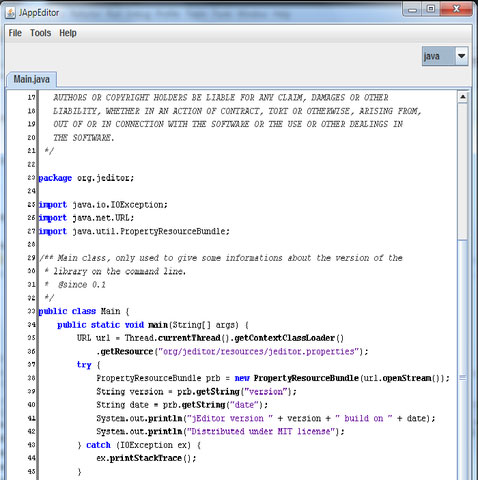Expand the java language dropdown arrow

[x=461, y=56]
